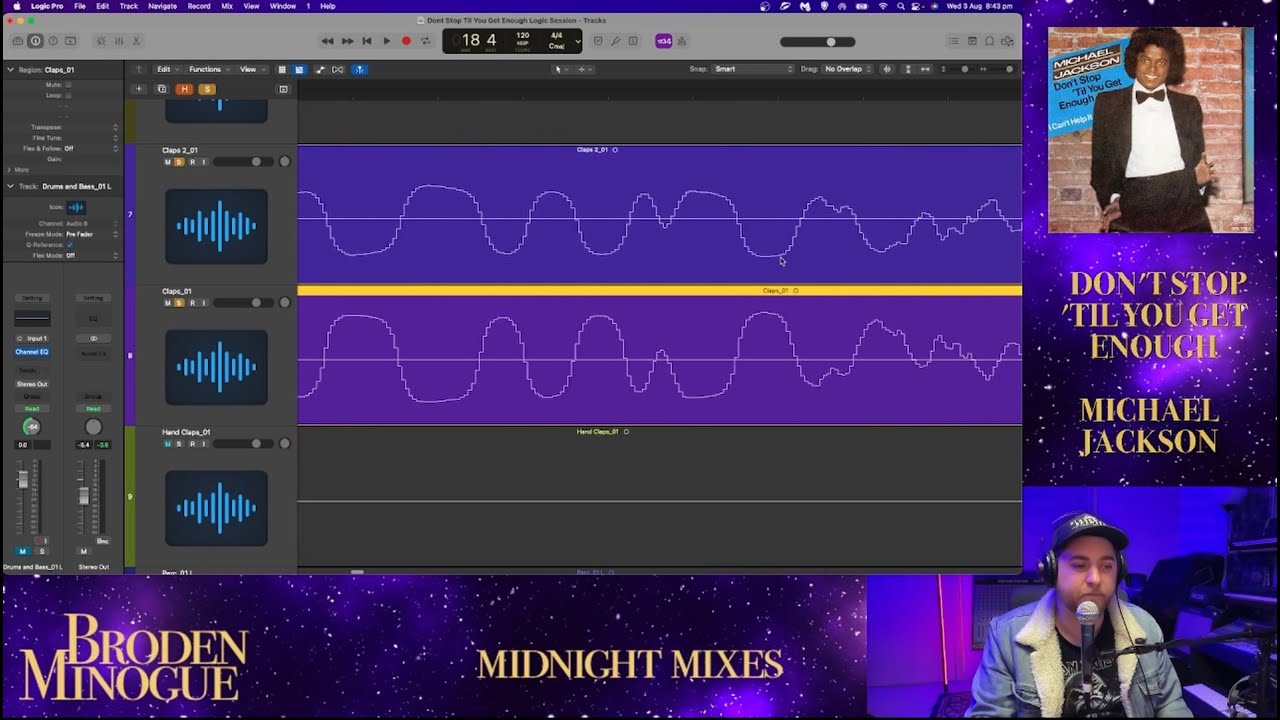Tick the Region Loop checkbox

[68, 95]
